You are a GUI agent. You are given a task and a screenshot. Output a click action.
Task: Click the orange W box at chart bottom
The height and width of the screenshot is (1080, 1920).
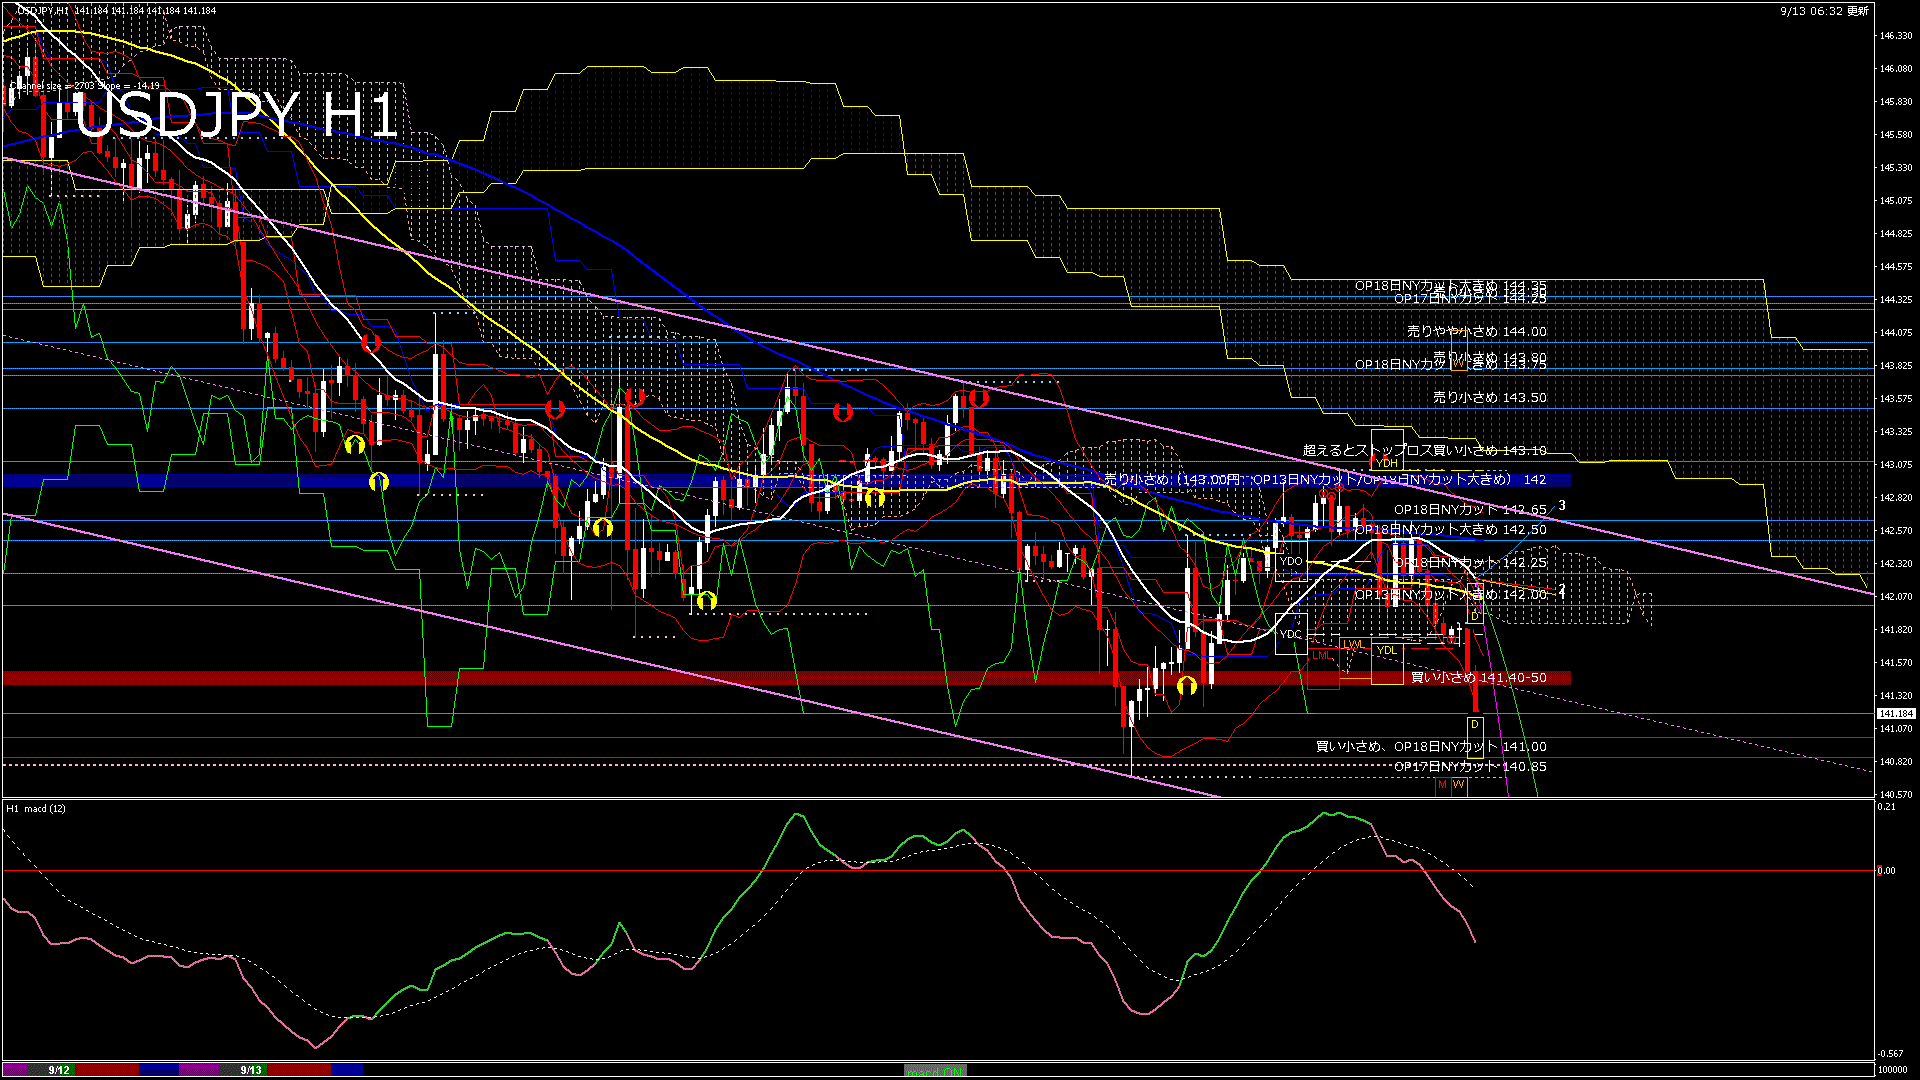pos(1459,785)
